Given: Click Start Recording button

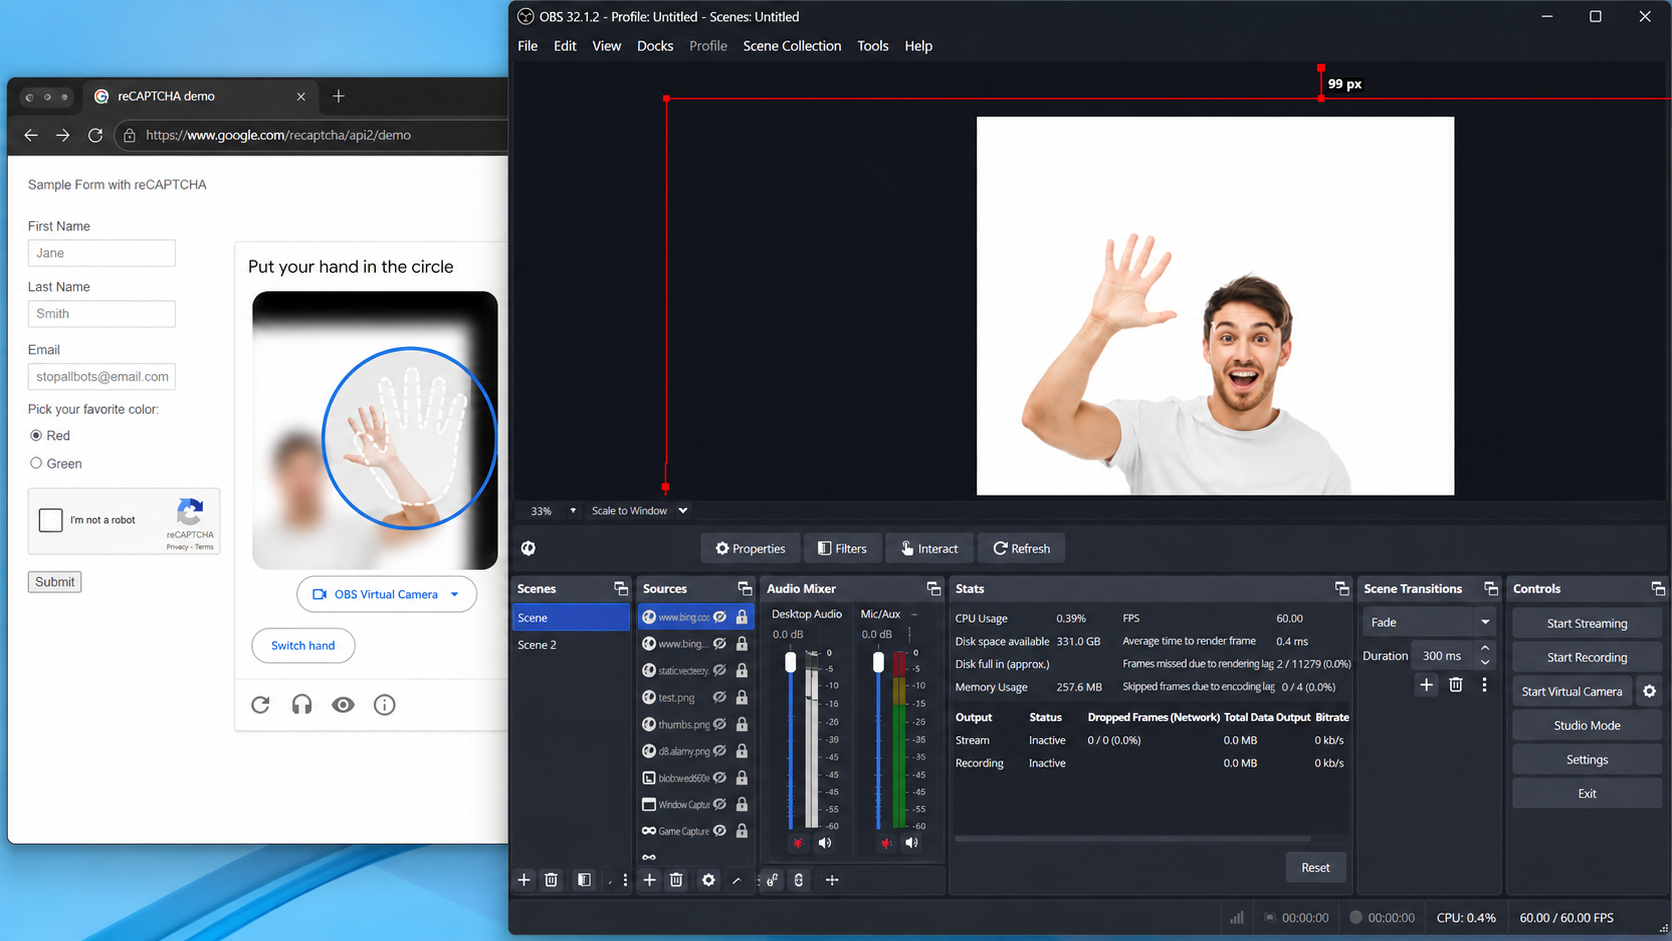Looking at the screenshot, I should 1587,657.
